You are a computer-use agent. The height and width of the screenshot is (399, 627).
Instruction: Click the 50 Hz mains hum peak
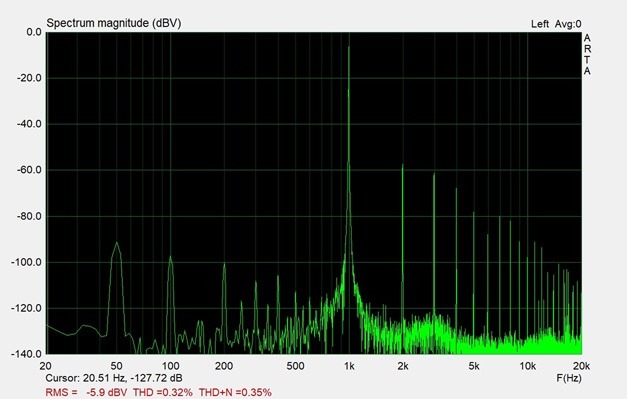[116, 243]
